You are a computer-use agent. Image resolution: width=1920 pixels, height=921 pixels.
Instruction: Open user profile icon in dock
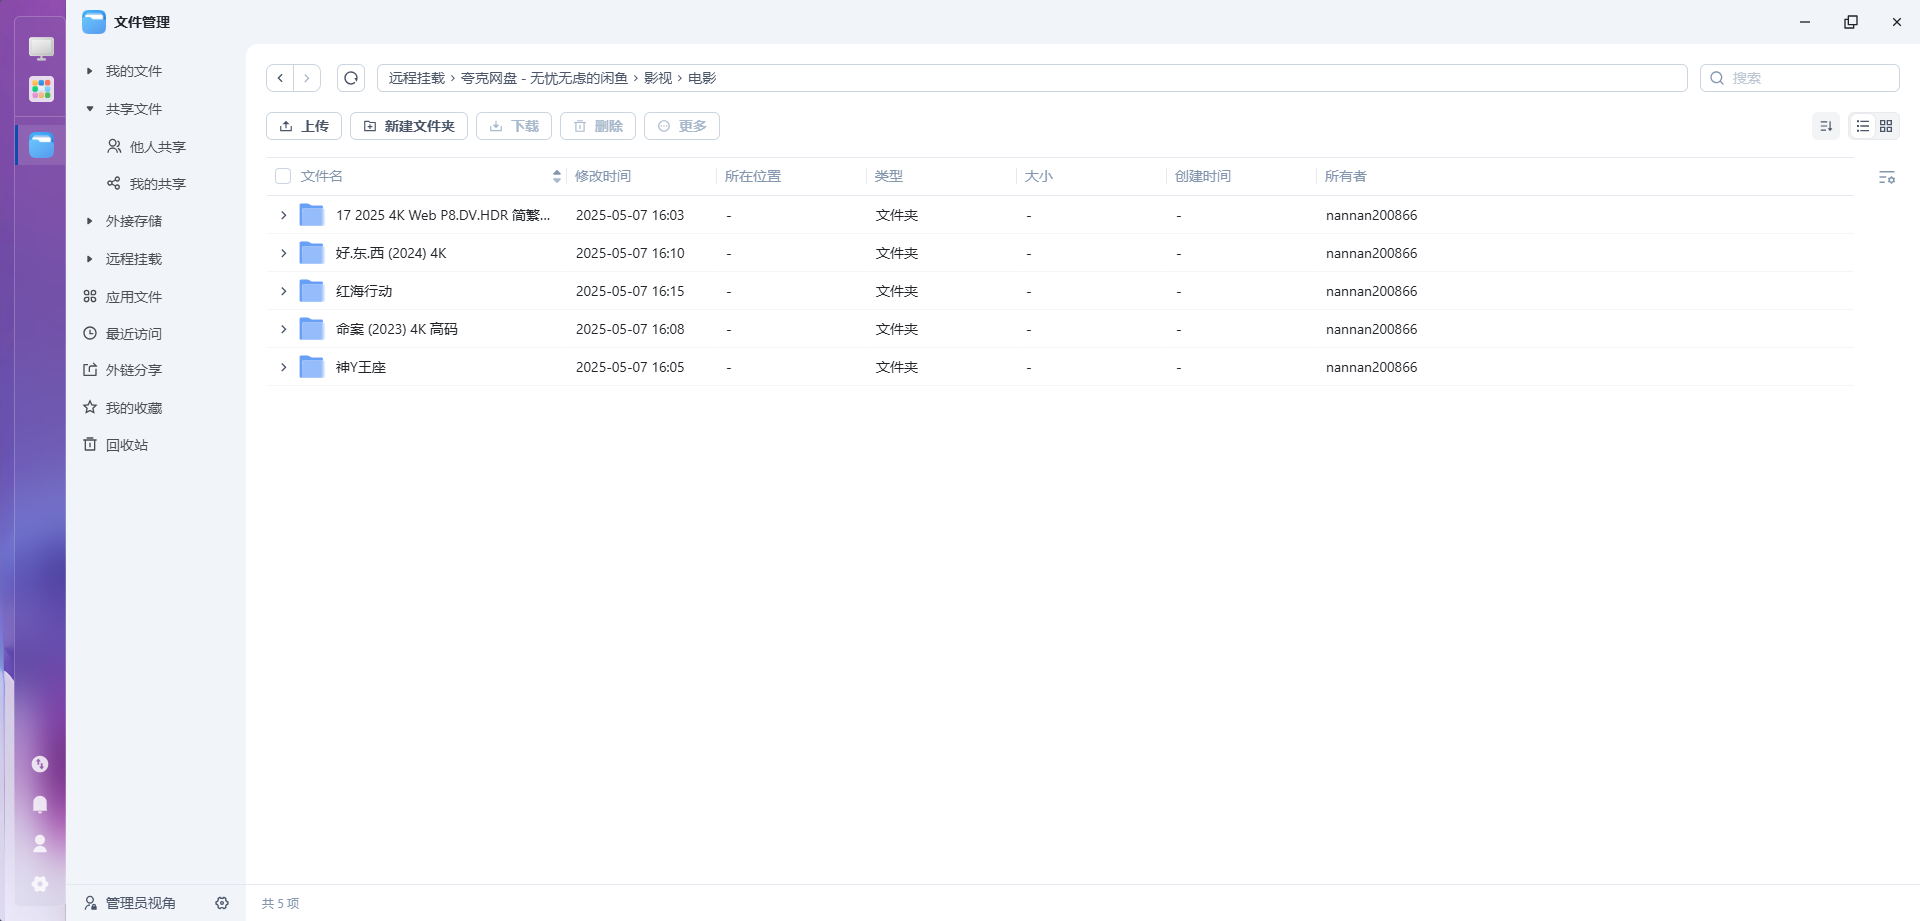(x=40, y=844)
